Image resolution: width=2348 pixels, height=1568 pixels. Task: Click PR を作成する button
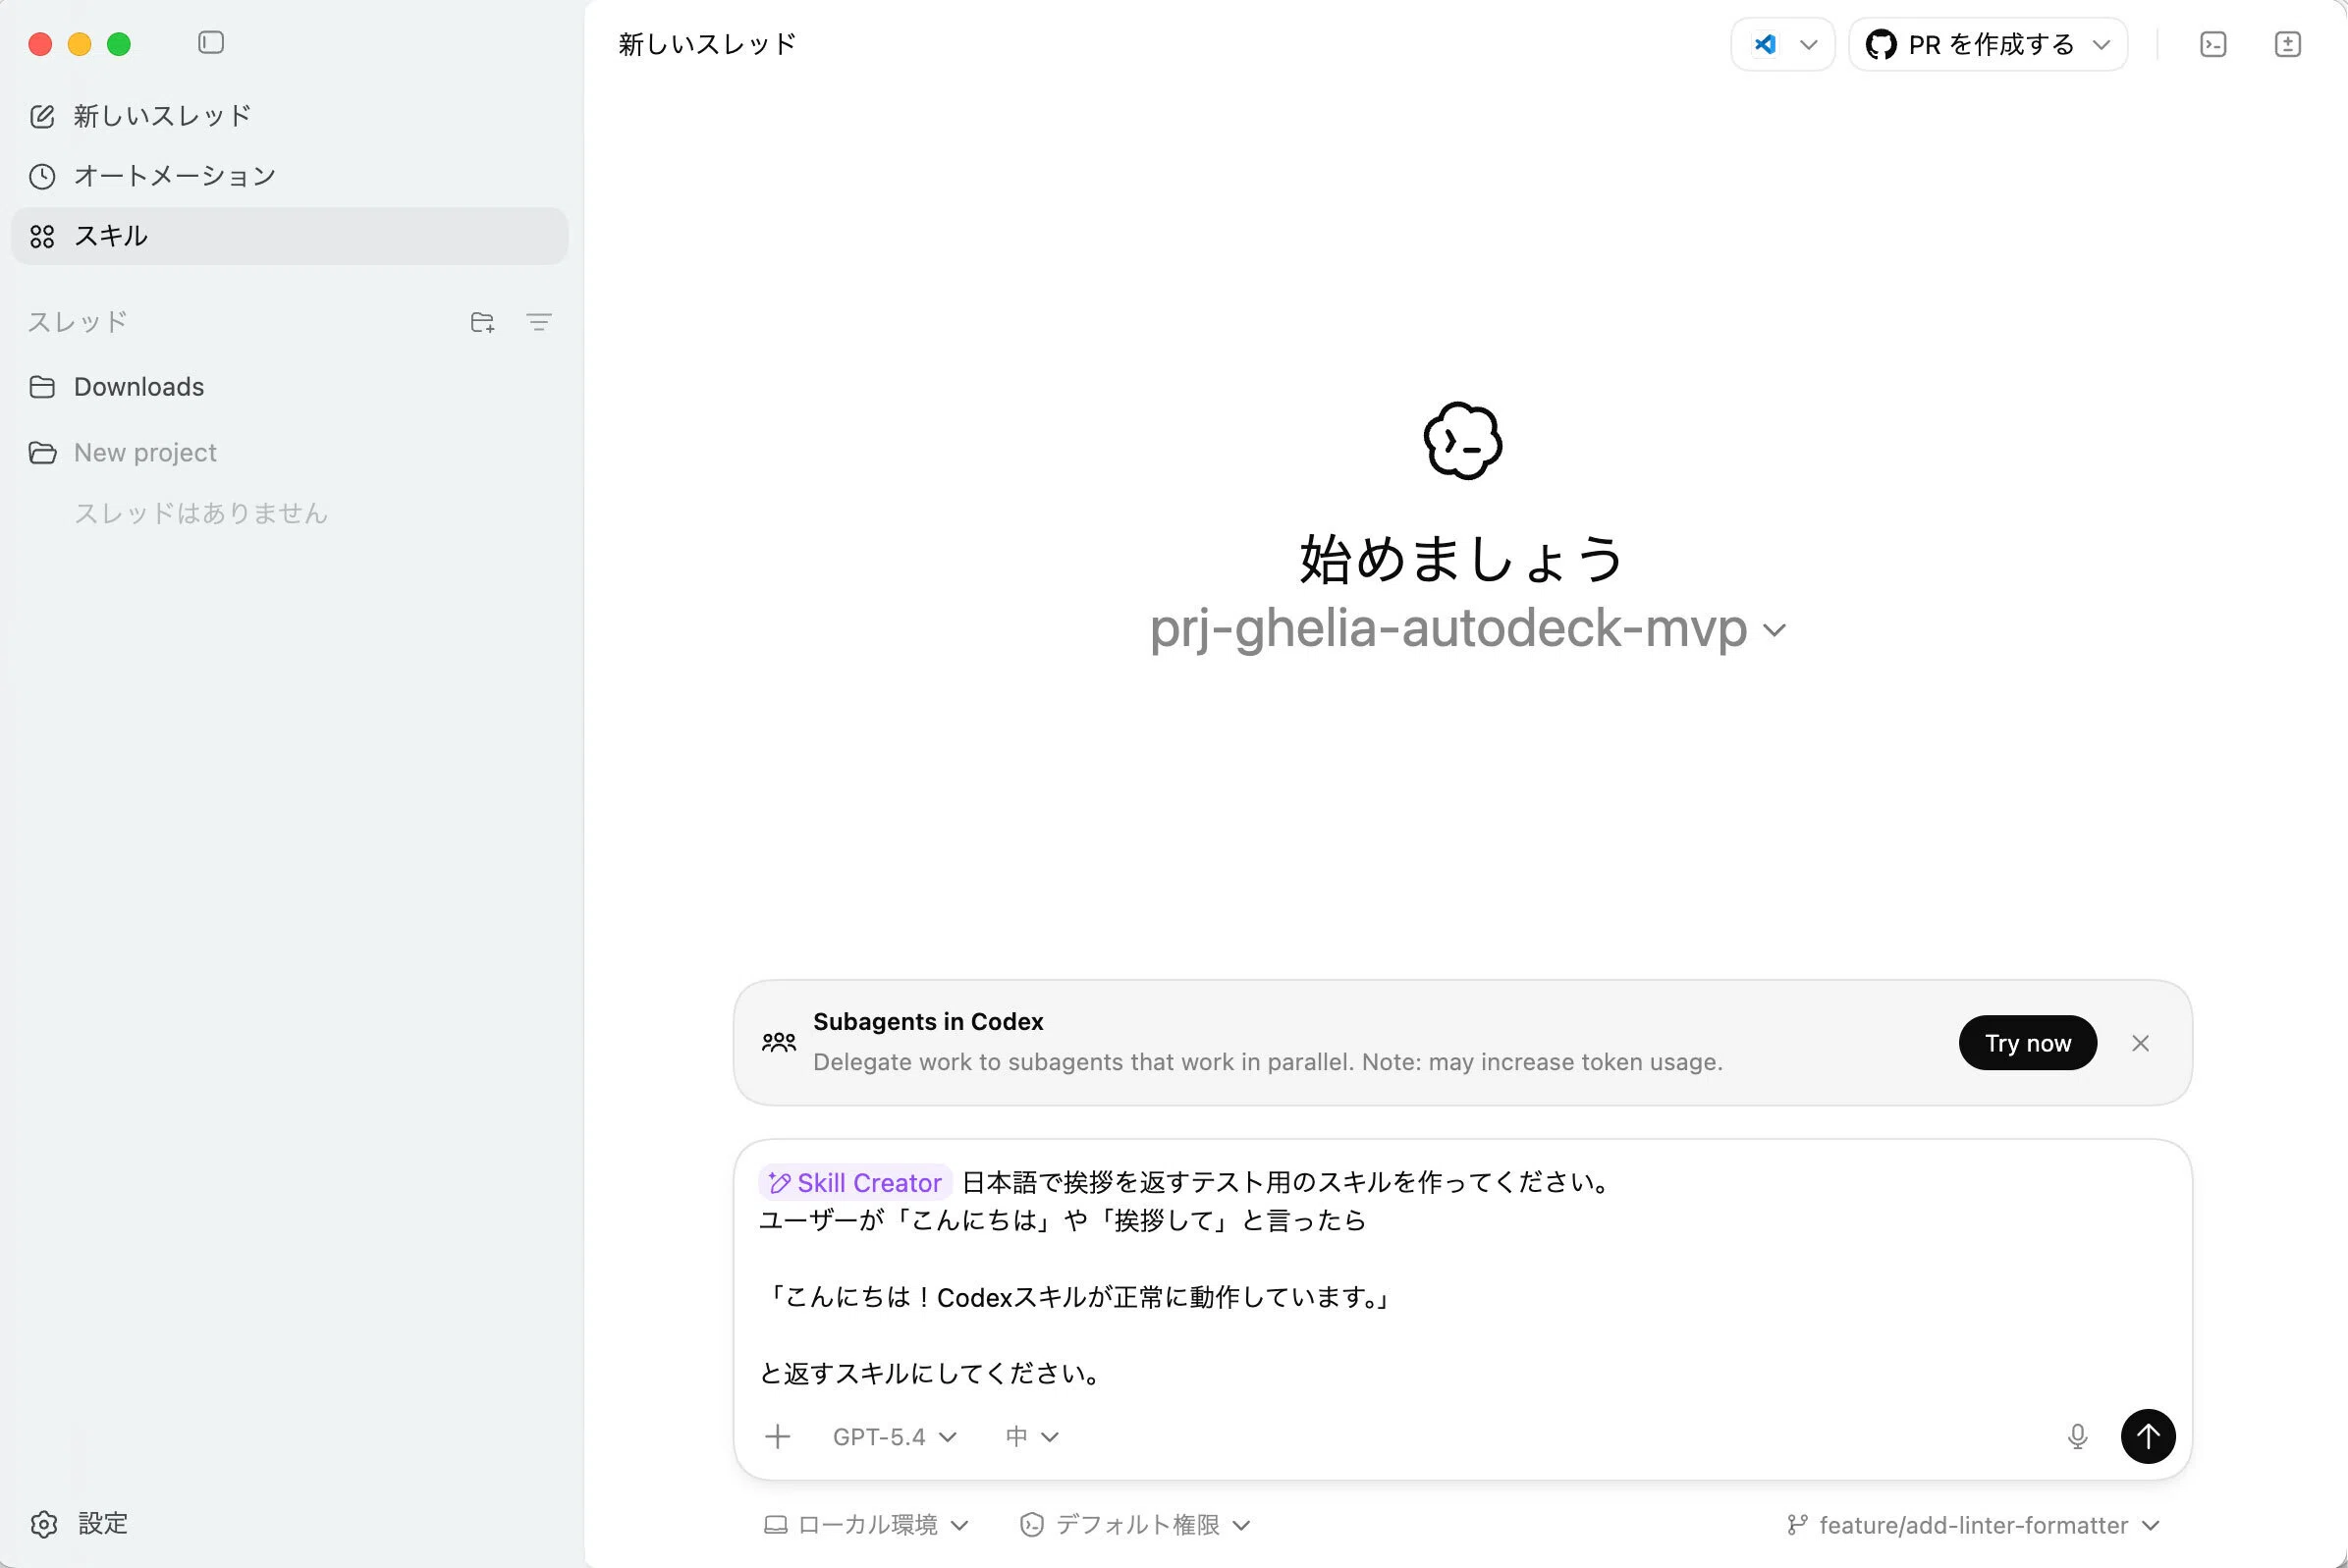[x=1970, y=44]
